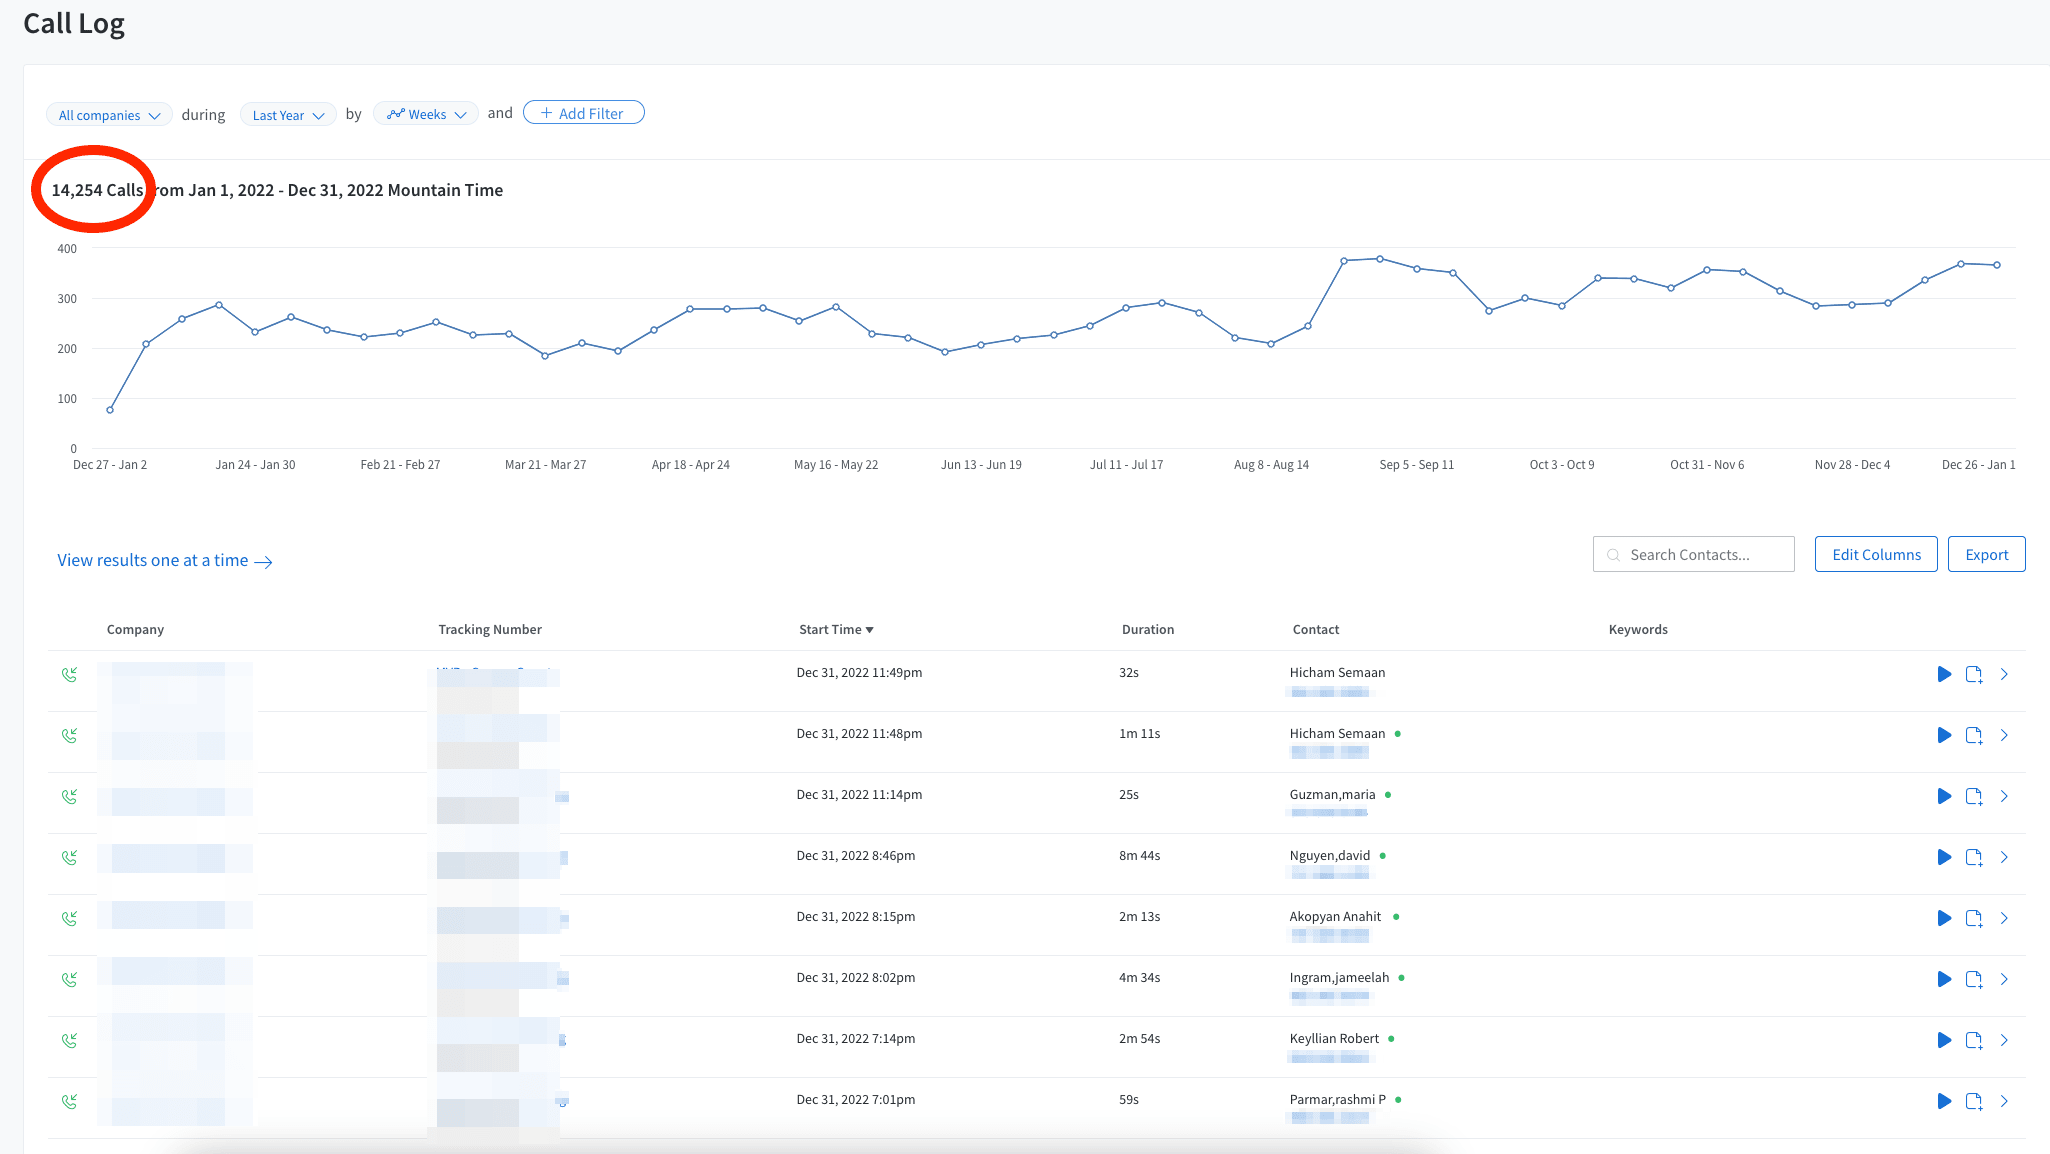Viewport: 2050px width, 1154px height.
Task: Open the Weeks grouping dropdown
Action: click(426, 114)
